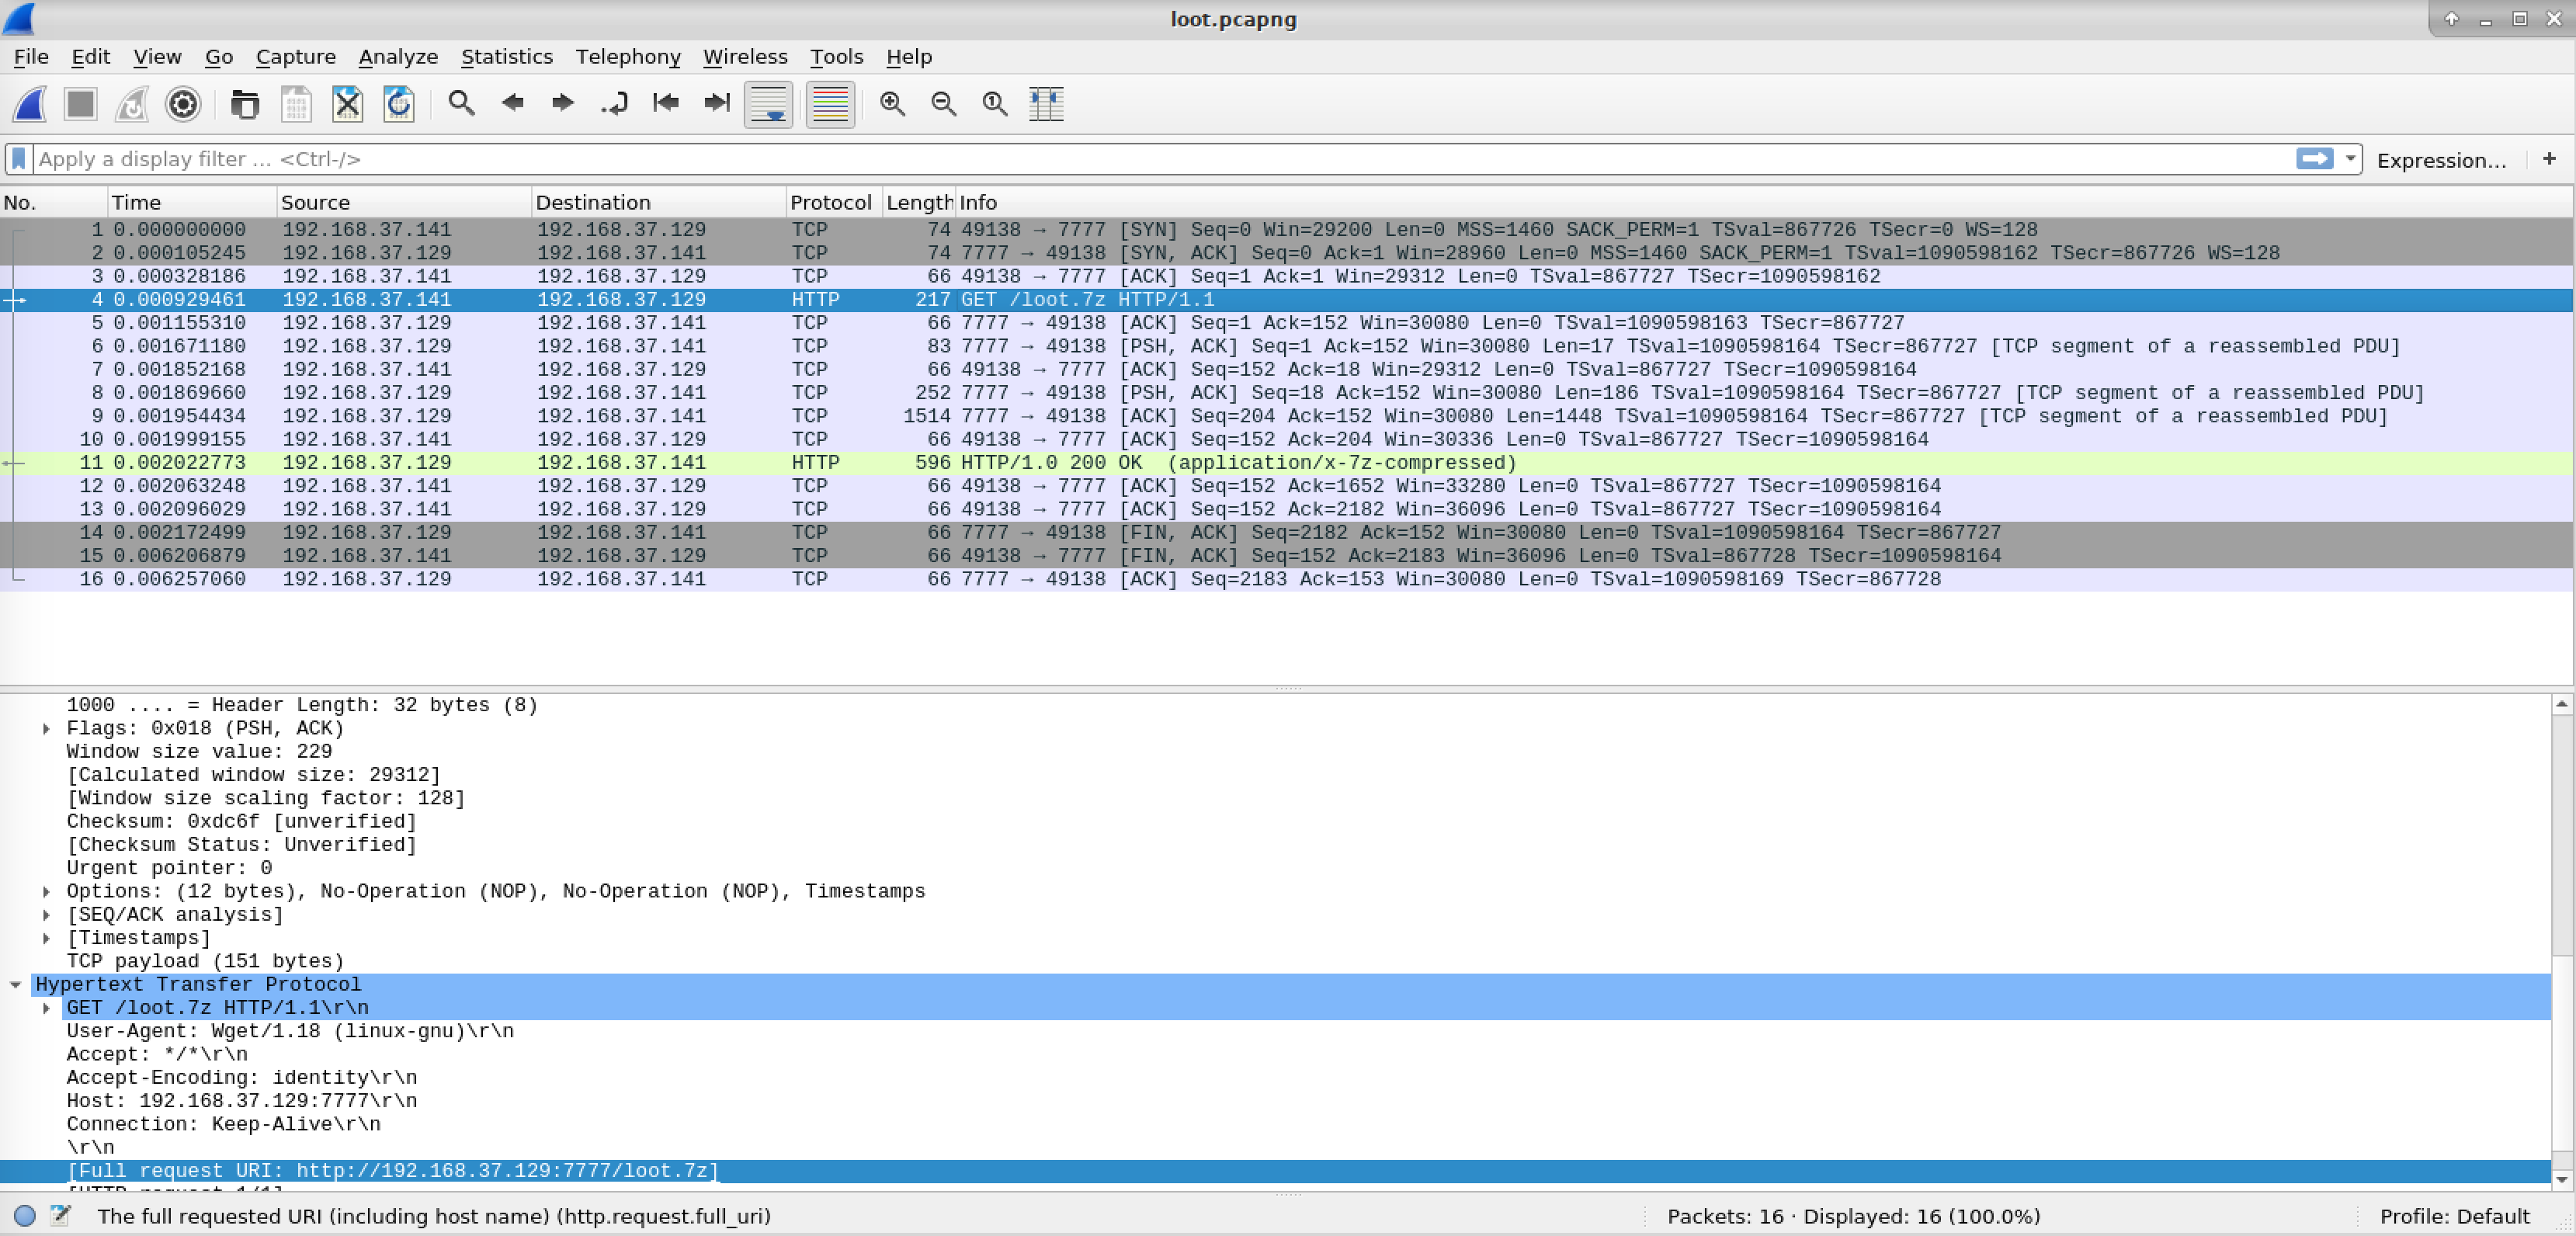This screenshot has height=1236, width=2576.
Task: Open a capture file icon
Action: tap(245, 104)
